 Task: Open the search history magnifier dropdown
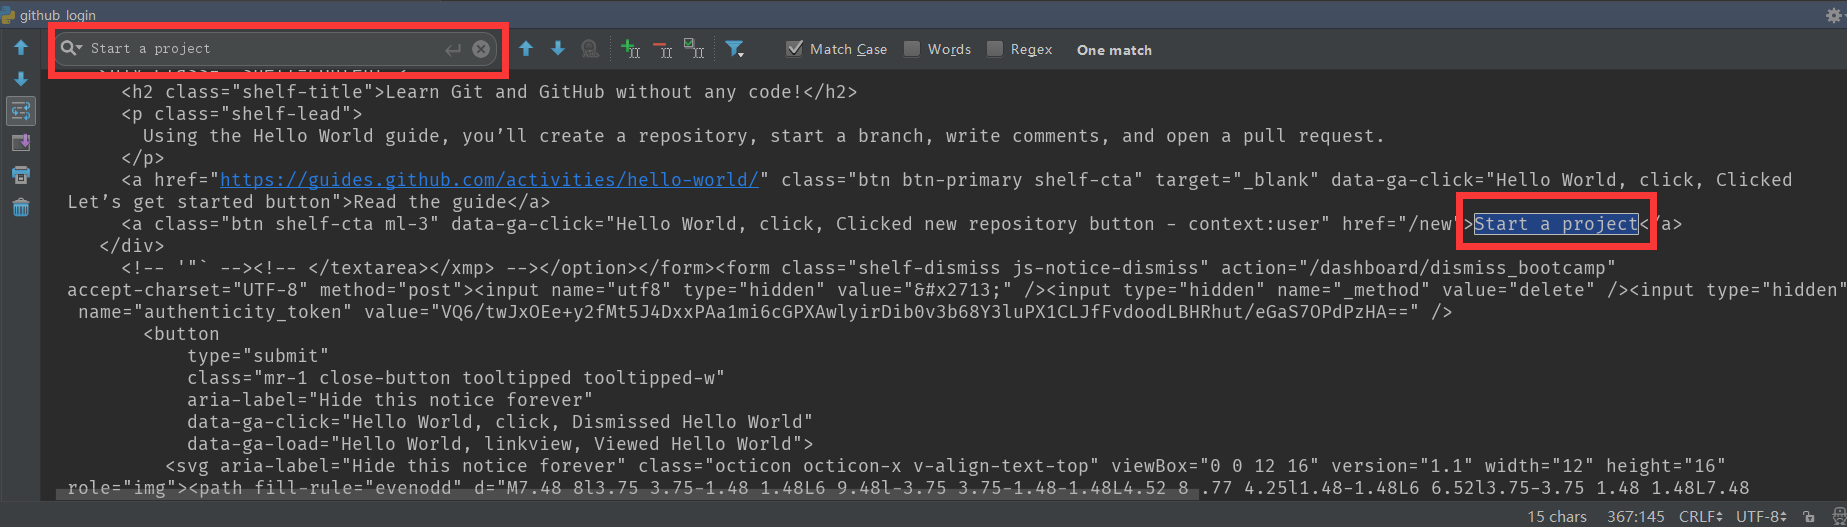pos(71,48)
